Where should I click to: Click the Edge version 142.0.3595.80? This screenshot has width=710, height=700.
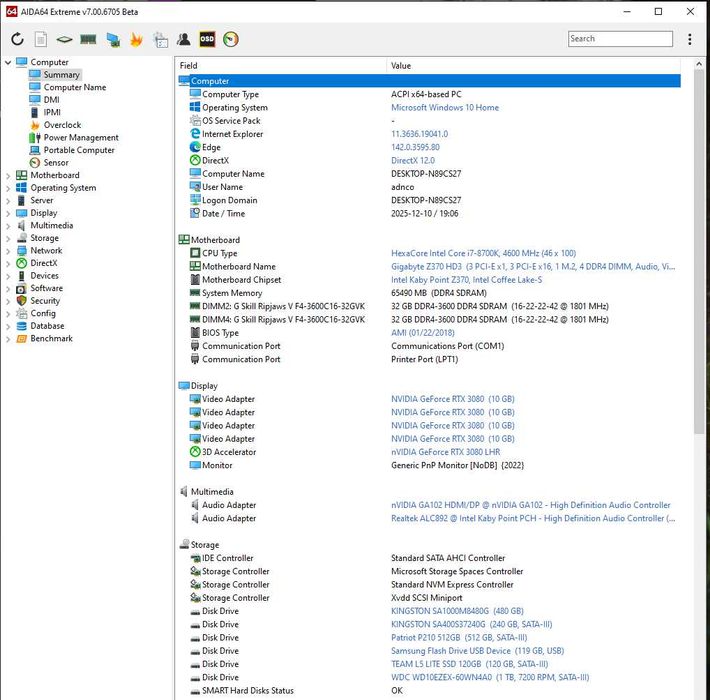tap(415, 147)
